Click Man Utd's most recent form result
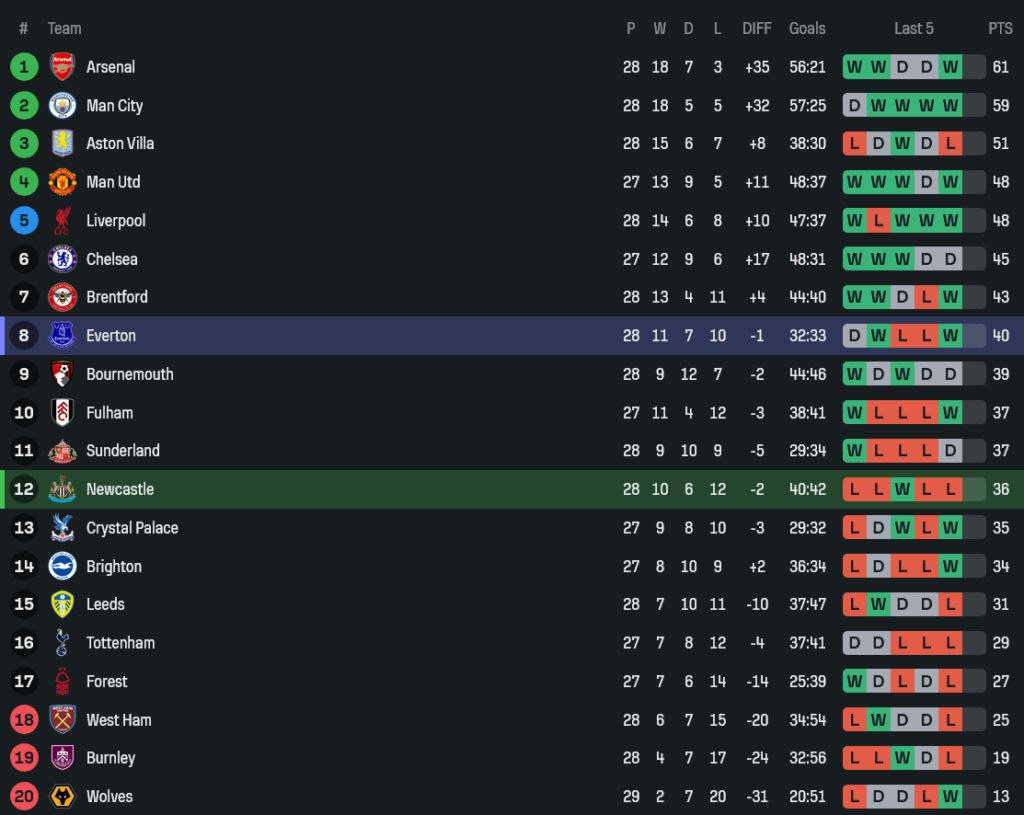The width and height of the screenshot is (1024, 815). pyautogui.click(x=950, y=182)
